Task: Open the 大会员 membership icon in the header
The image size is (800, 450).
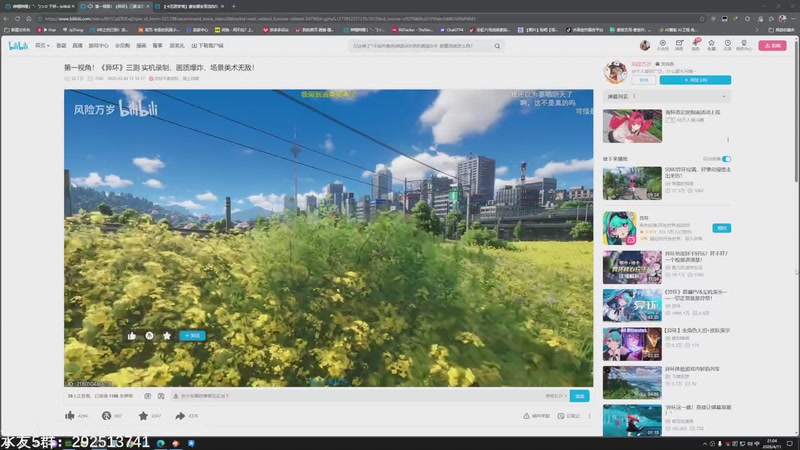Action: click(662, 45)
